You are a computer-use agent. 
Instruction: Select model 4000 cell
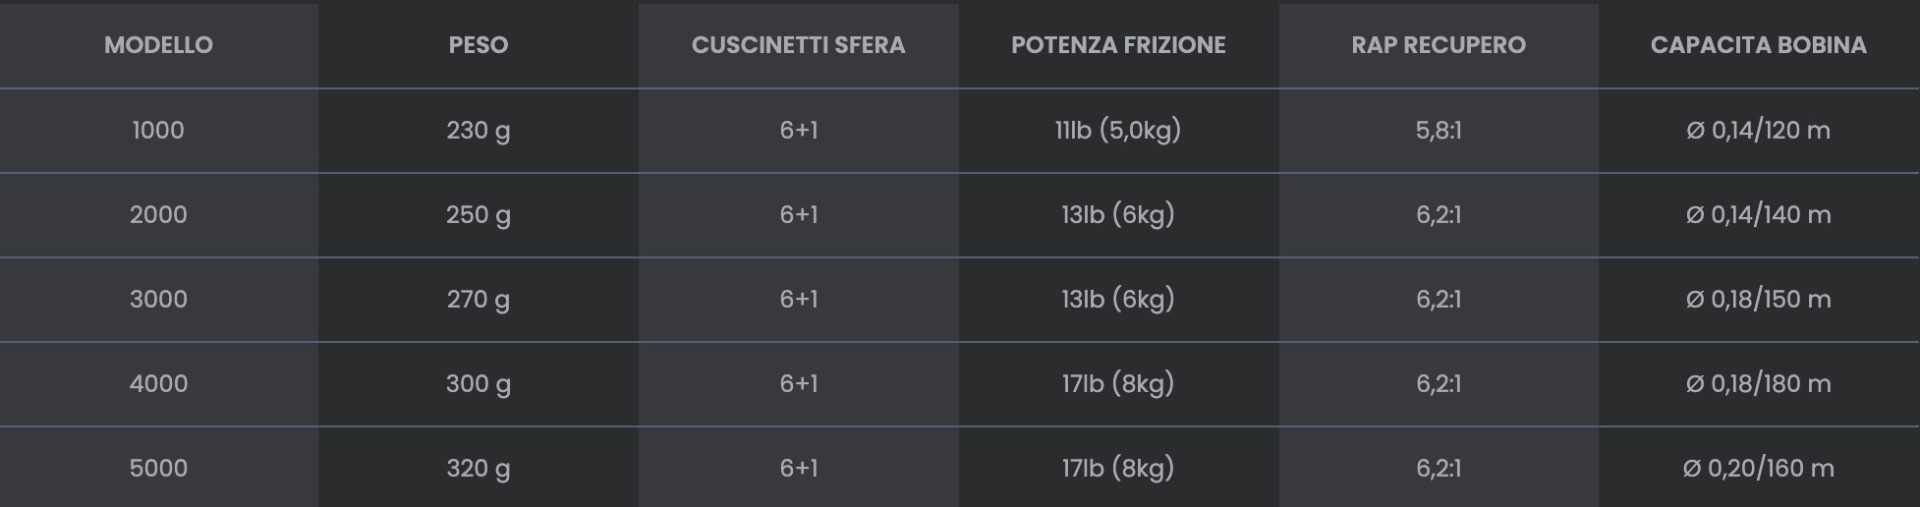coord(158,383)
